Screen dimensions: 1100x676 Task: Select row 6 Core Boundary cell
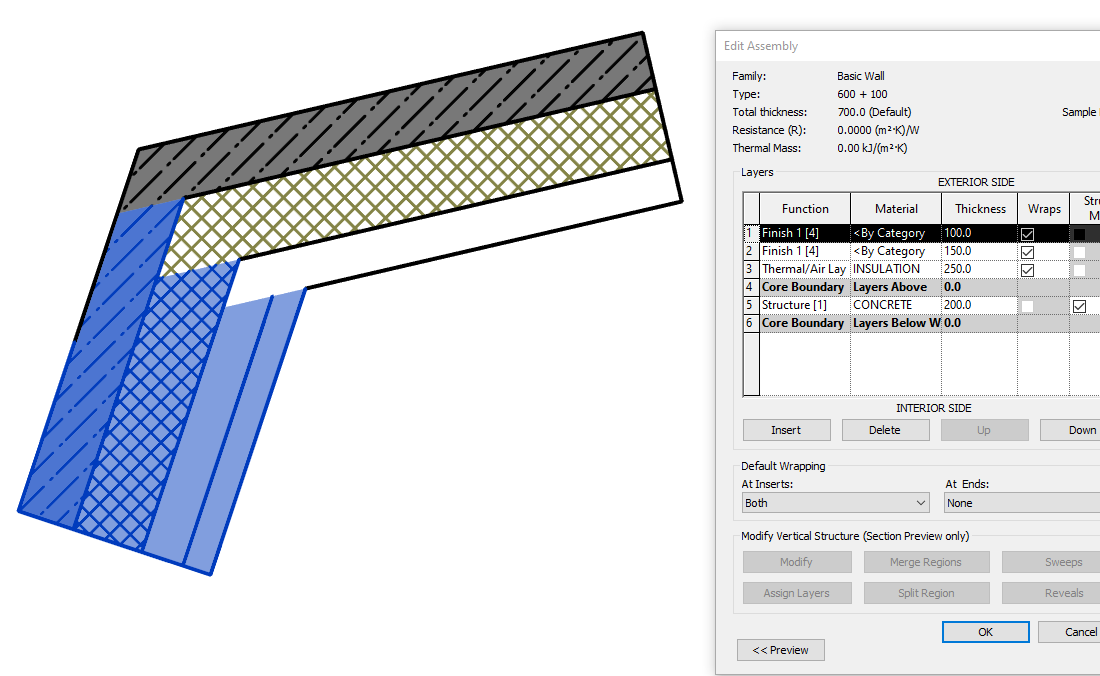[x=805, y=323]
